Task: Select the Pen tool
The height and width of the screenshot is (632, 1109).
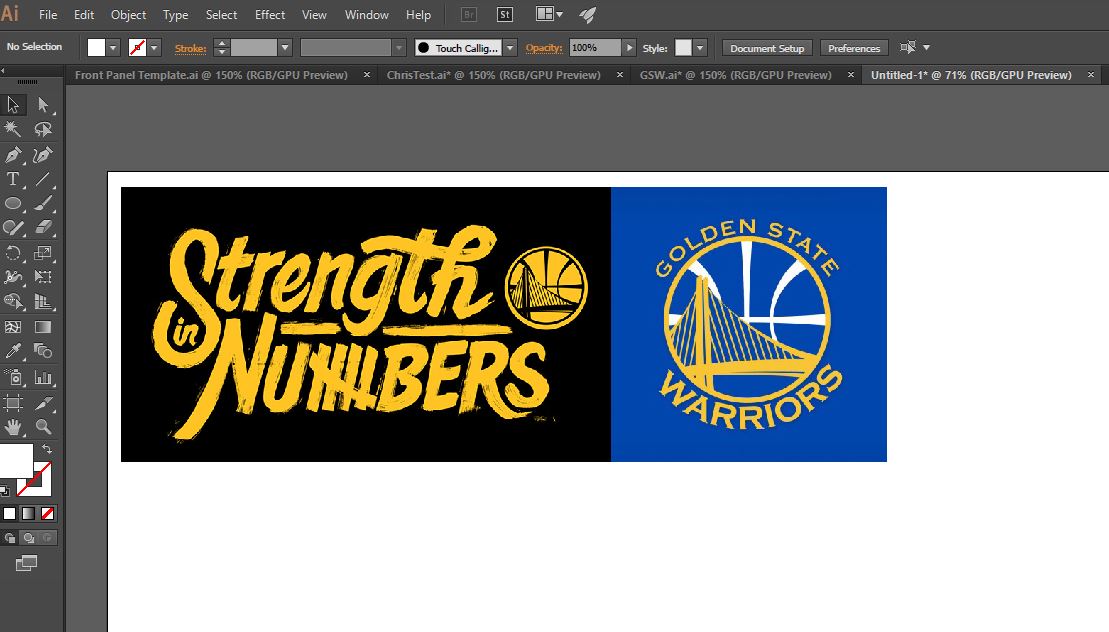Action: (x=13, y=154)
